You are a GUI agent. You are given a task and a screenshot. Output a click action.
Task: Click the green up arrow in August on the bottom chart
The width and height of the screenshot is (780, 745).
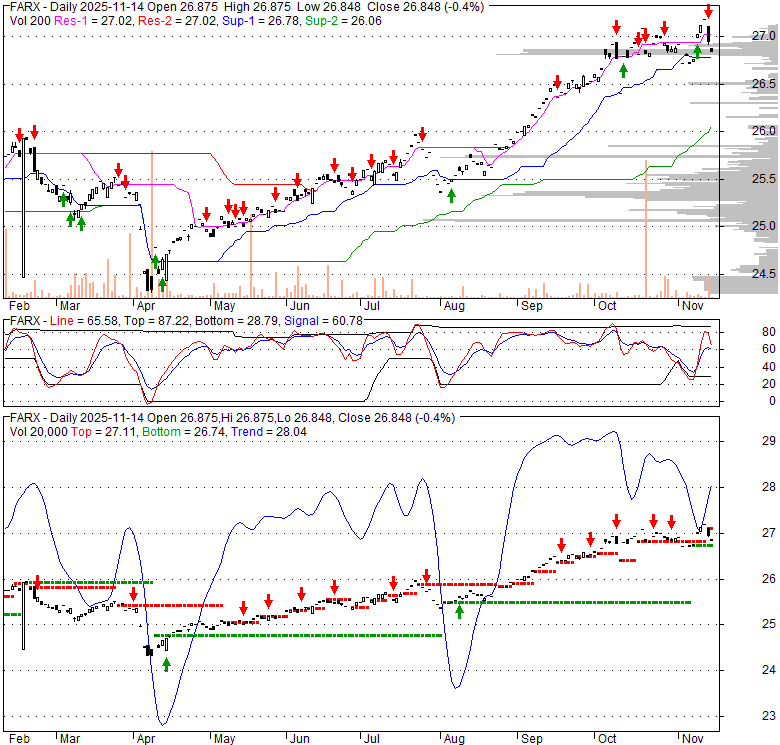[459, 610]
